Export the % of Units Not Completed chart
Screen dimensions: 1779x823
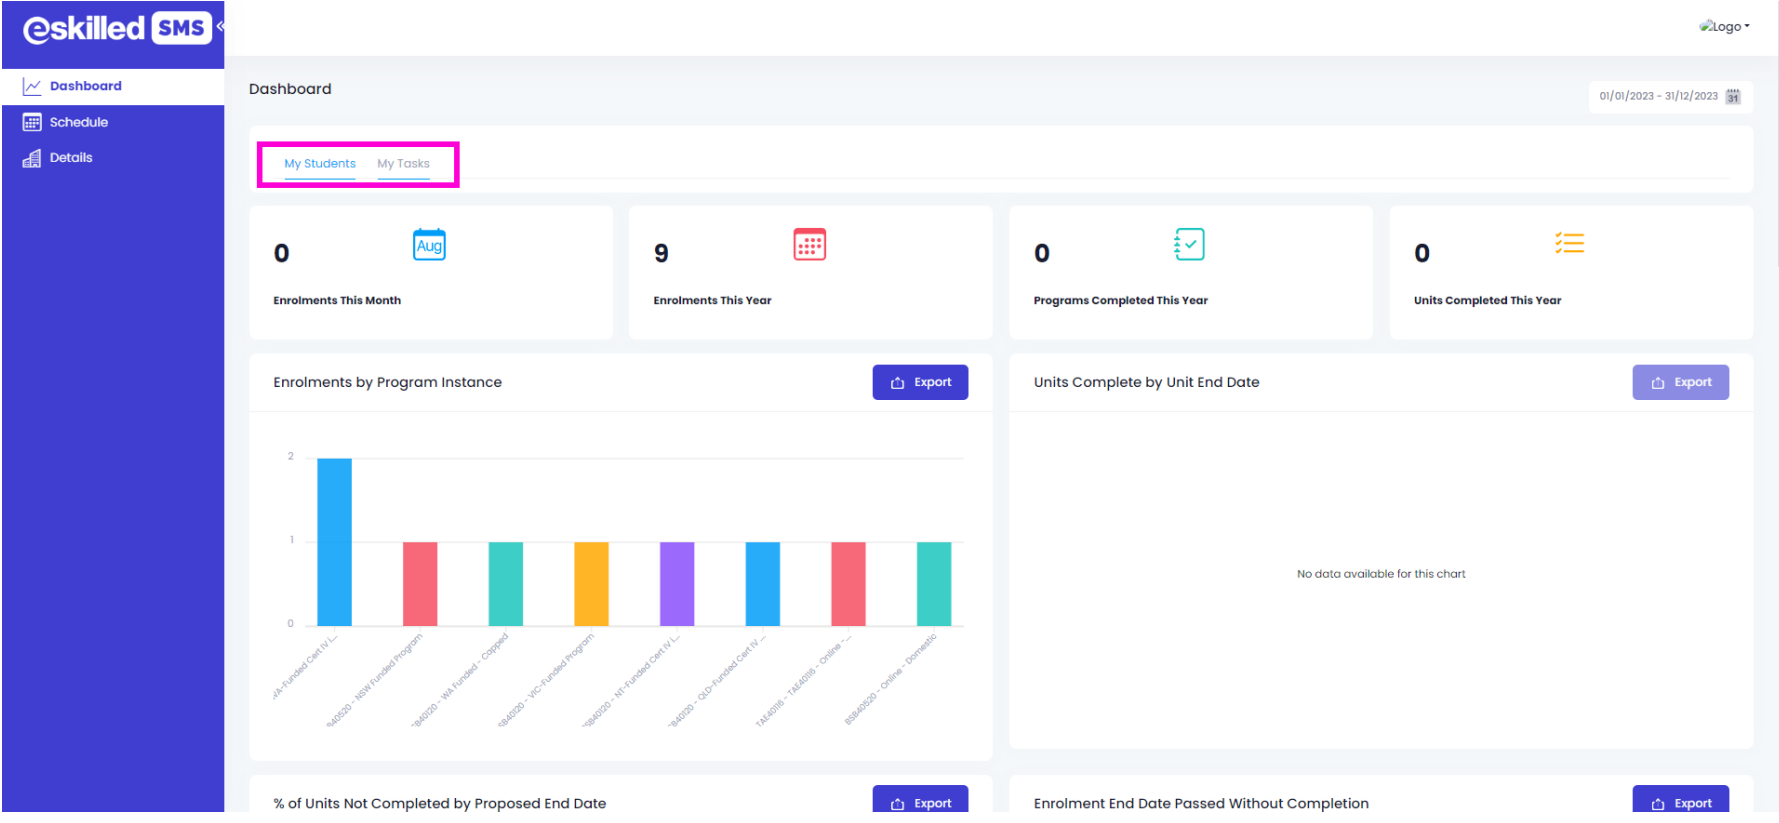[x=920, y=800]
